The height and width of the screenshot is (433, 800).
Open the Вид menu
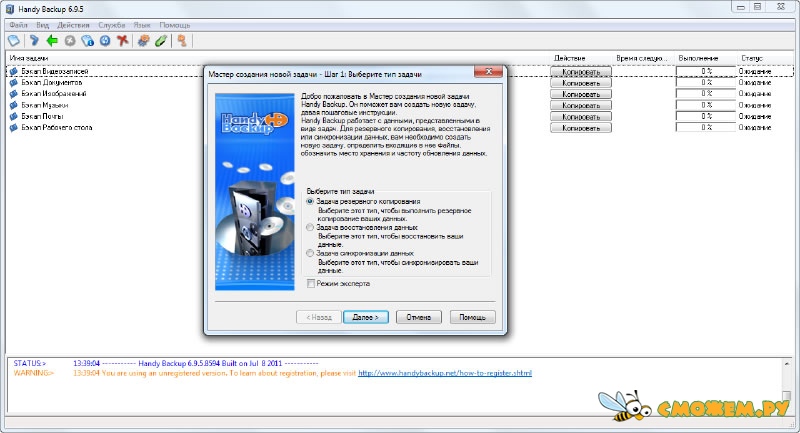42,25
